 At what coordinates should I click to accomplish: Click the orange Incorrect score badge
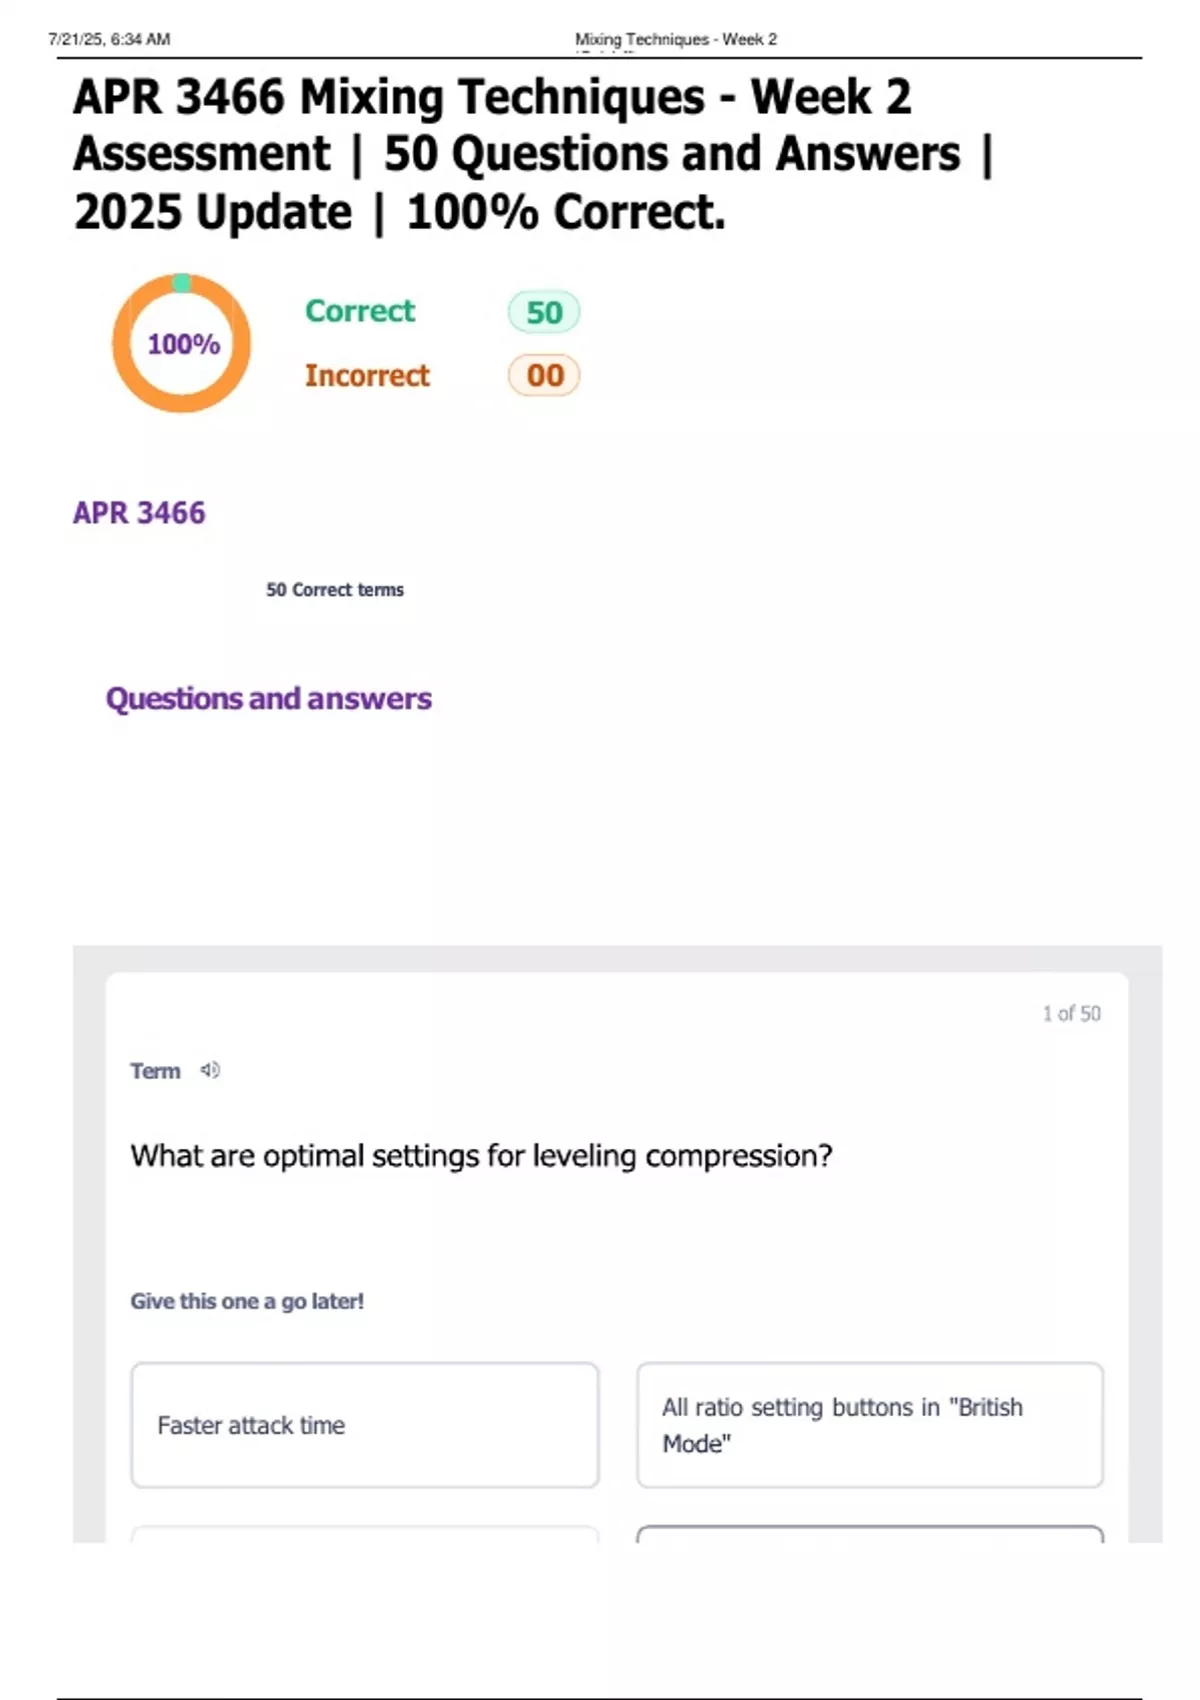tap(543, 375)
